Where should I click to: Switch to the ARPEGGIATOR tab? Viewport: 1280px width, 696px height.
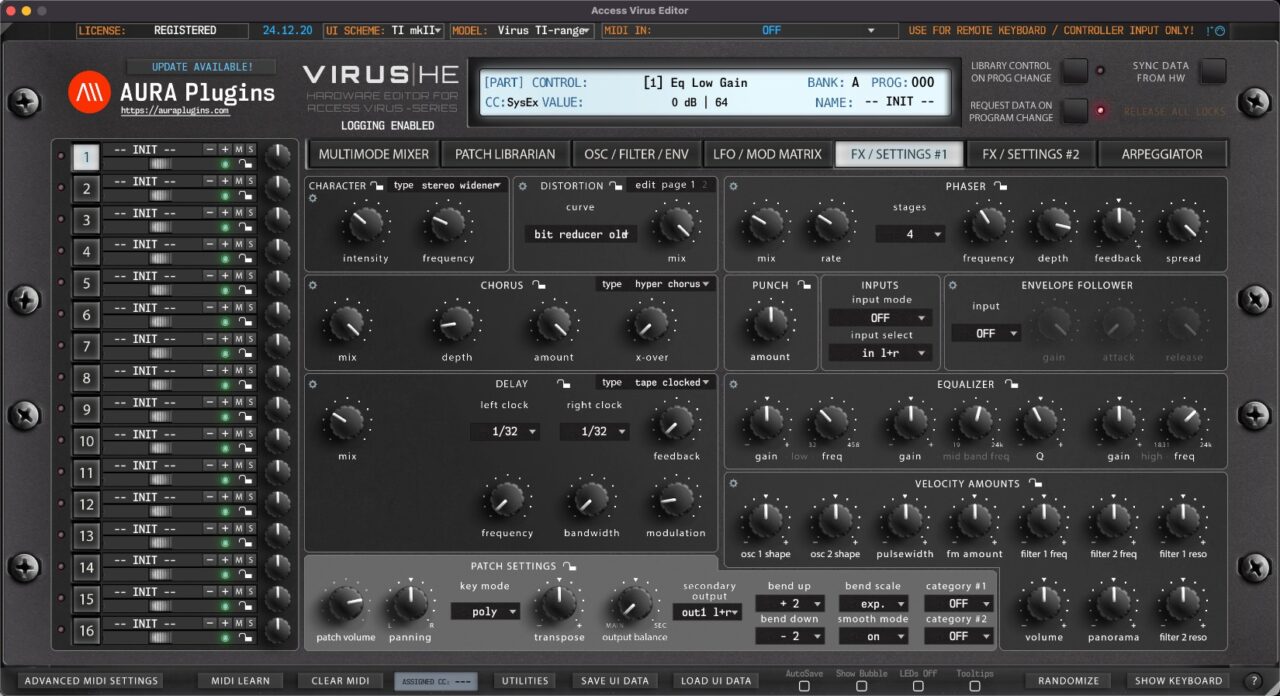tap(1163, 153)
